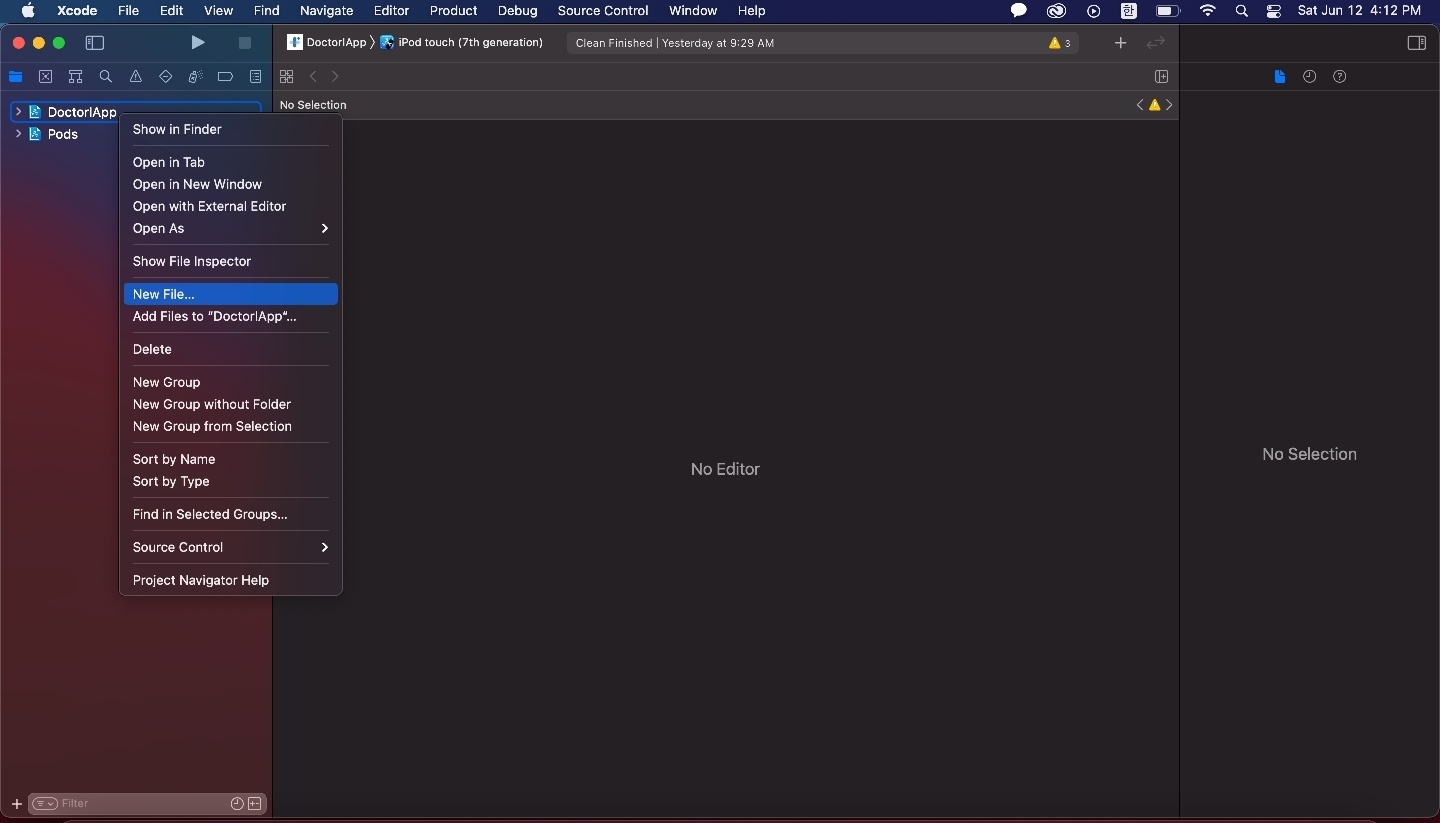
Task: Show the Quick Help inspector tab
Action: pos(1340,77)
